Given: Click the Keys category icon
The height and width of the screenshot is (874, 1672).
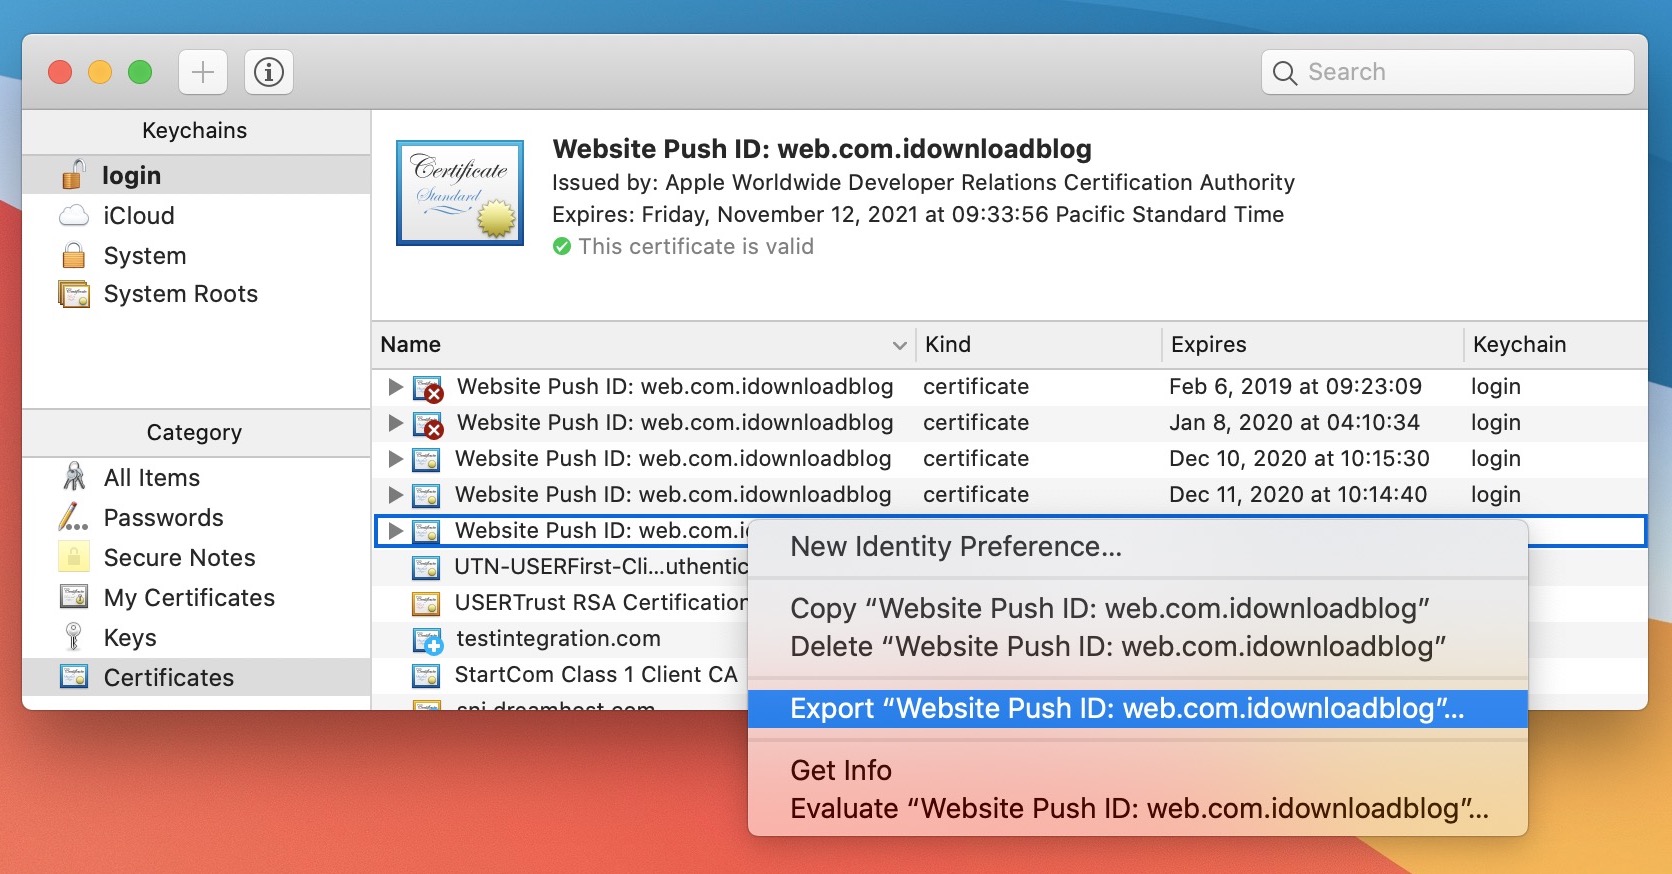Looking at the screenshot, I should pos(73,637).
